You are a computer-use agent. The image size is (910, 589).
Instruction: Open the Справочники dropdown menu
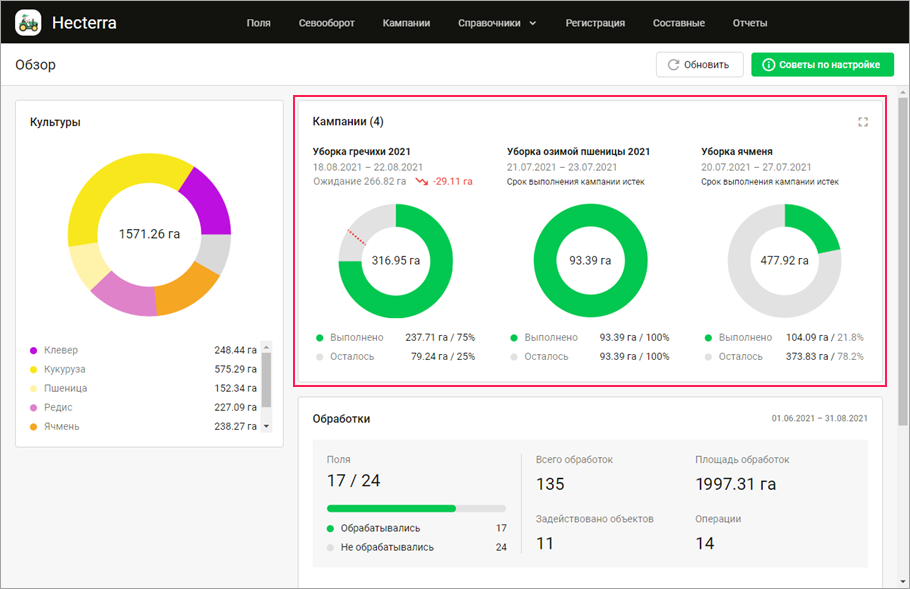tap(497, 23)
